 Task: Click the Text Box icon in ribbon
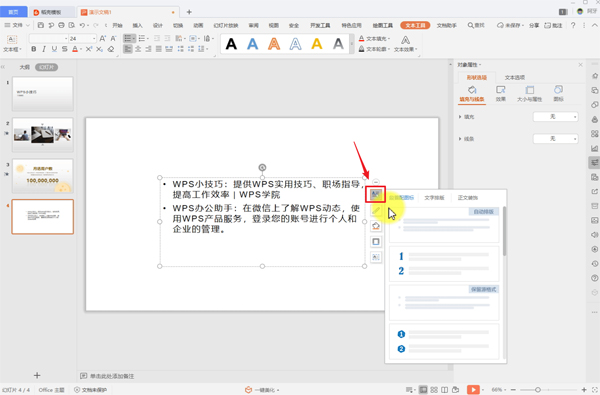tap(12, 39)
